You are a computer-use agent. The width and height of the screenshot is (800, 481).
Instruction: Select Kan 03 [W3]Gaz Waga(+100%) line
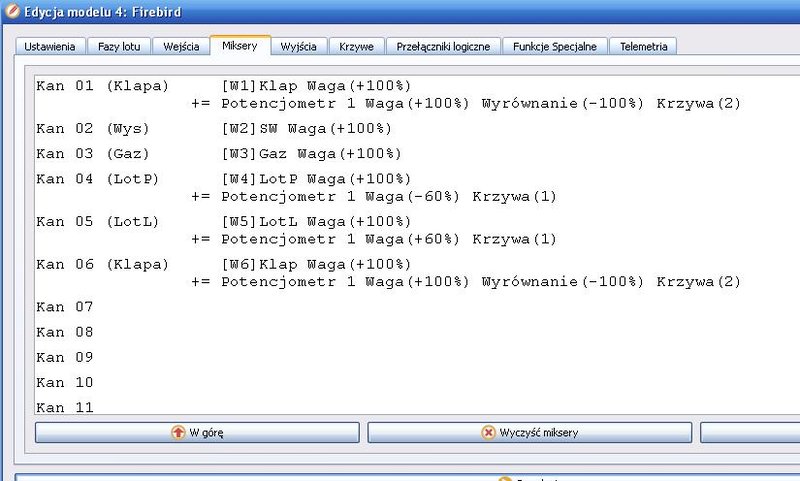click(x=219, y=154)
